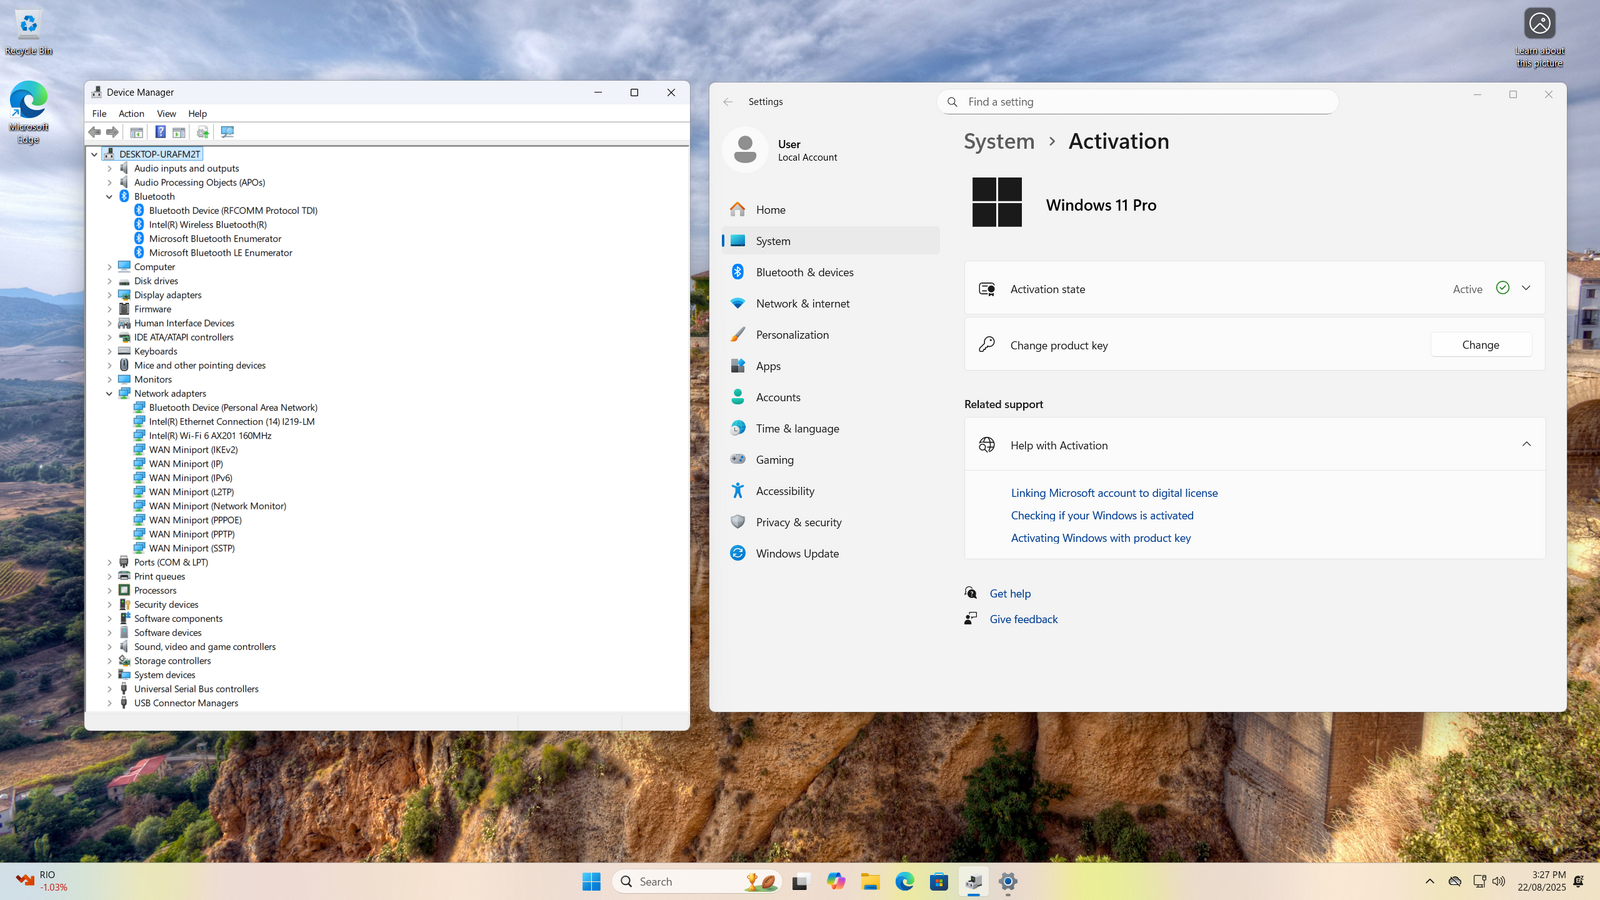The height and width of the screenshot is (900, 1600).
Task: Open the View menu in Device Manager
Action: click(166, 114)
